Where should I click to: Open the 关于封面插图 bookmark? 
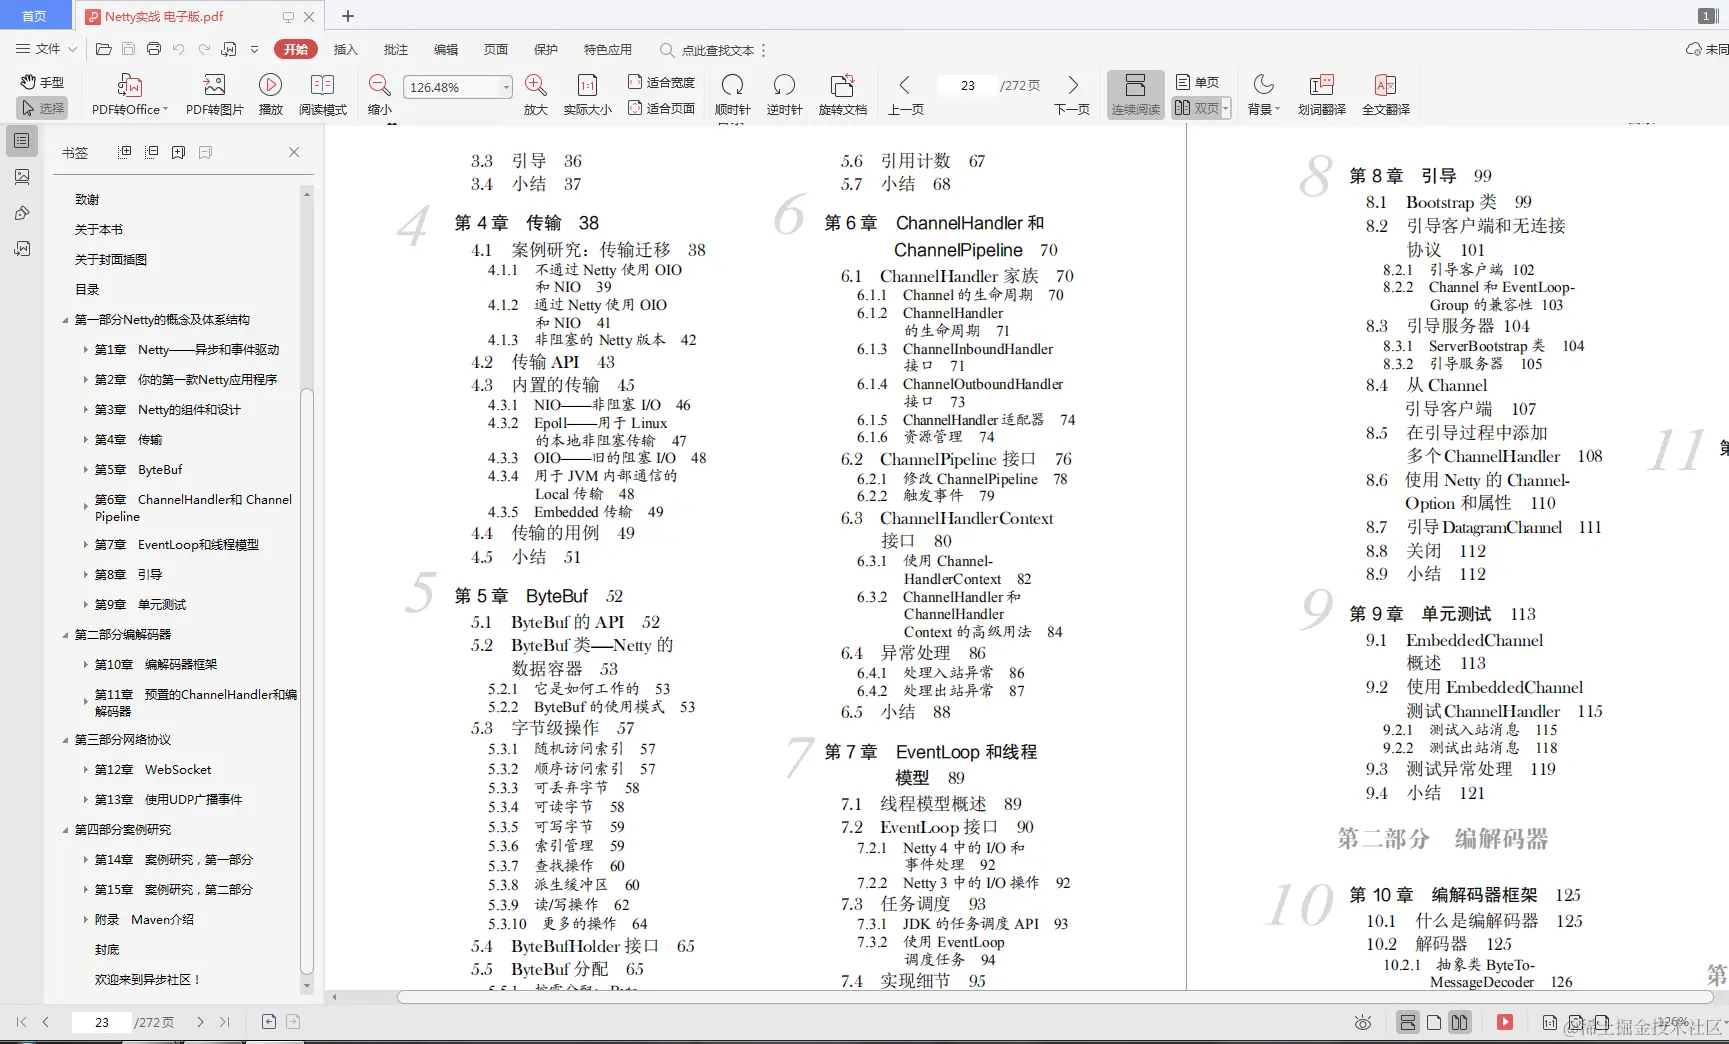(x=111, y=260)
